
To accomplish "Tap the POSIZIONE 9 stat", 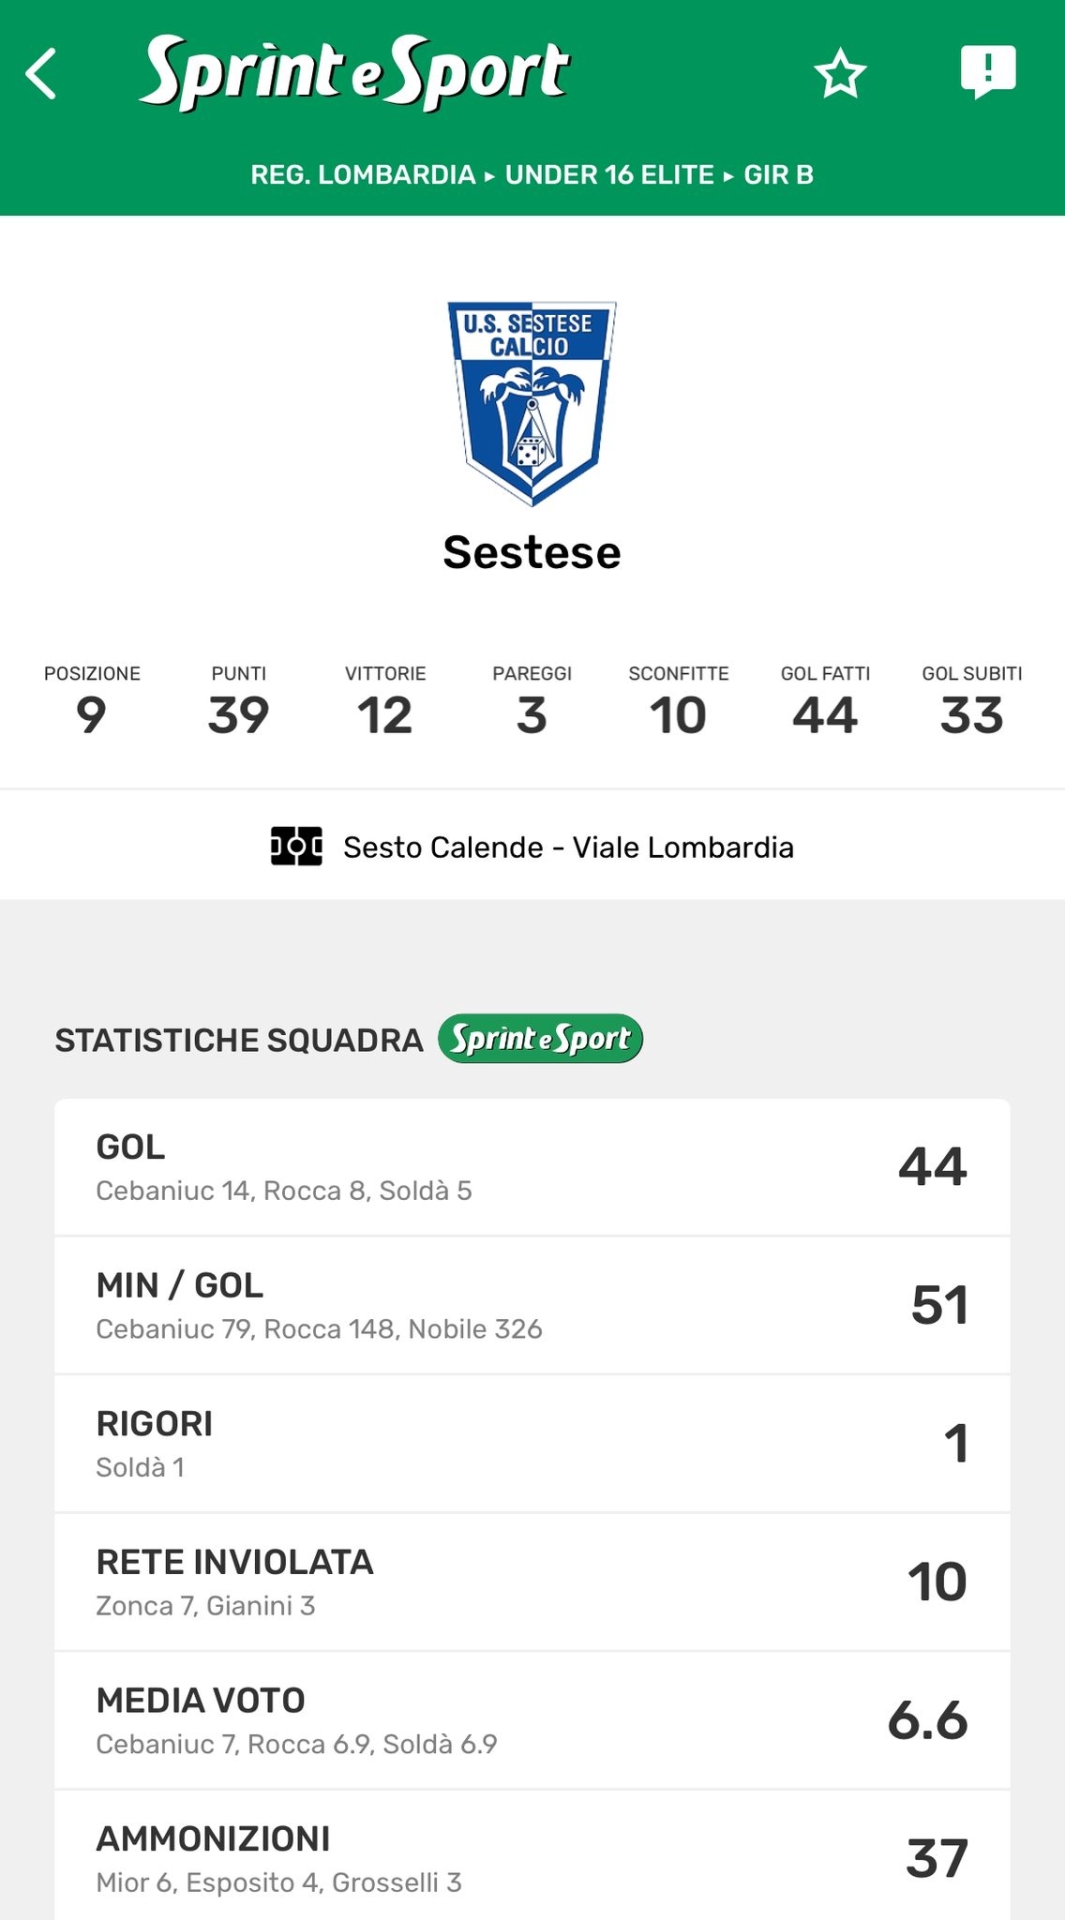I will [92, 702].
